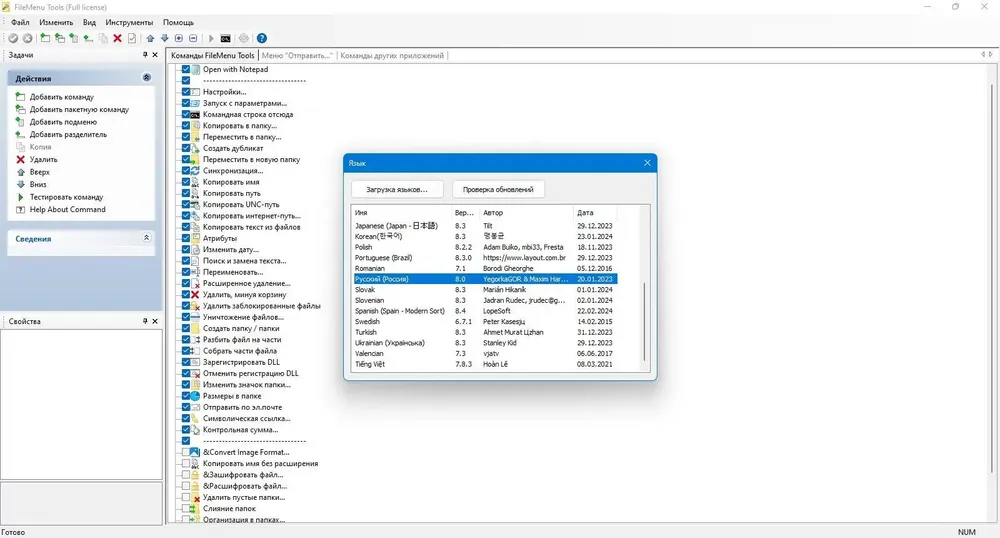Switch to Меню "Отправить..." tab
Screen dimensions: 1000x538
297,55
